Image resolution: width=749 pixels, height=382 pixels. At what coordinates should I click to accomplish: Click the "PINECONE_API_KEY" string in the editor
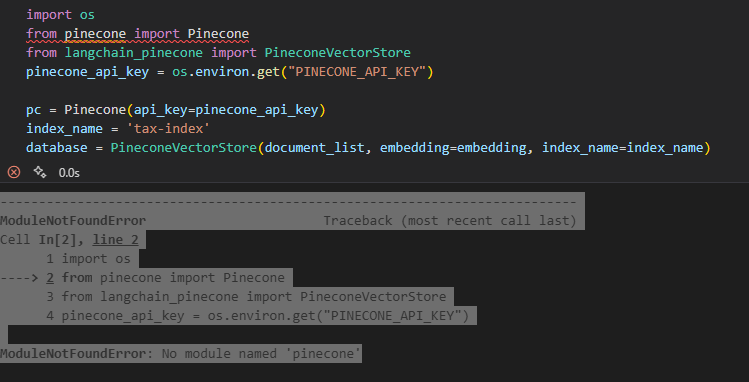357,72
